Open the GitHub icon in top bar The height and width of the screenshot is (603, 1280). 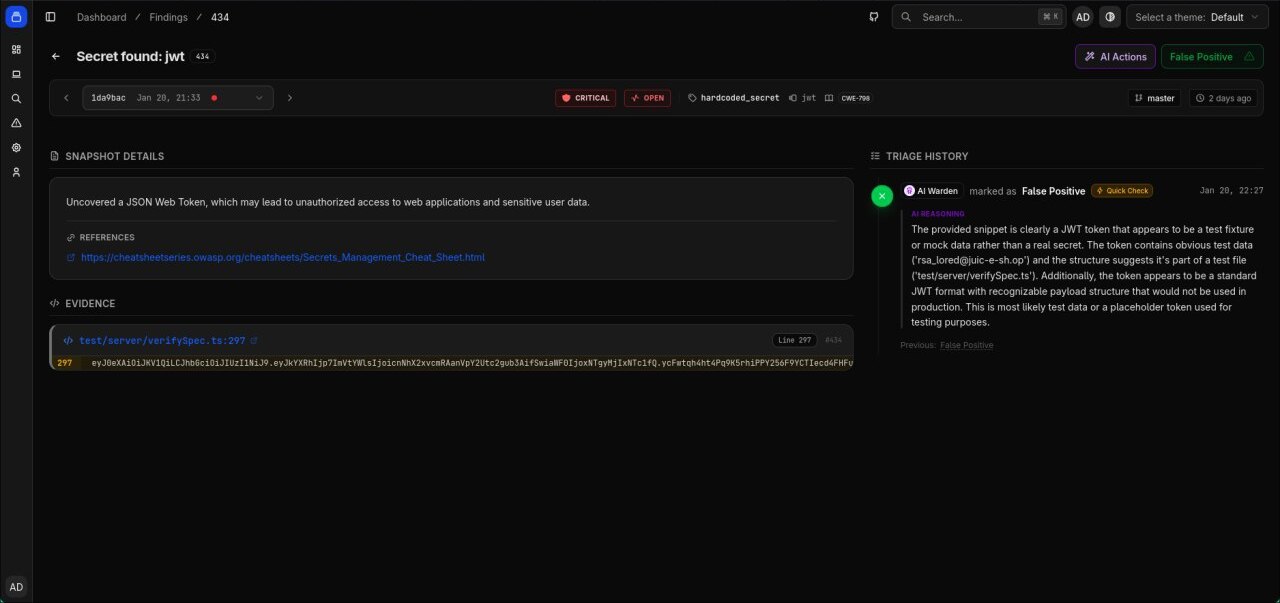click(873, 16)
